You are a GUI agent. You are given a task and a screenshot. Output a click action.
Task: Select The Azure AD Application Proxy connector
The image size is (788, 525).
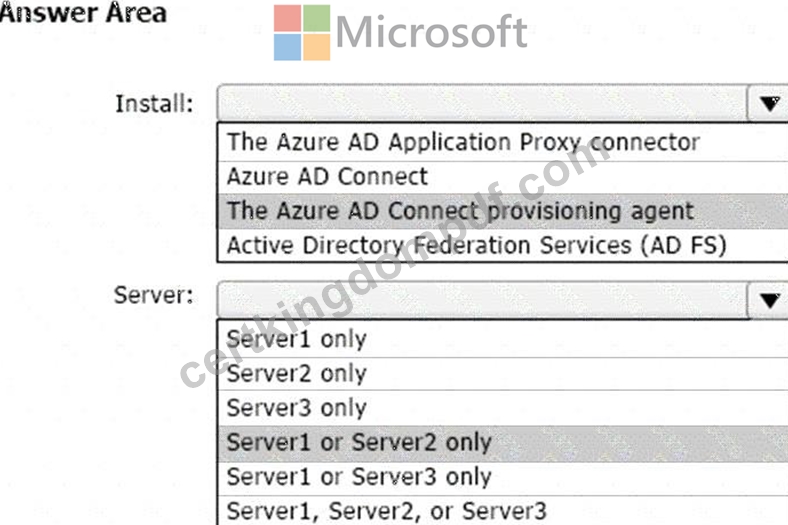click(x=503, y=142)
